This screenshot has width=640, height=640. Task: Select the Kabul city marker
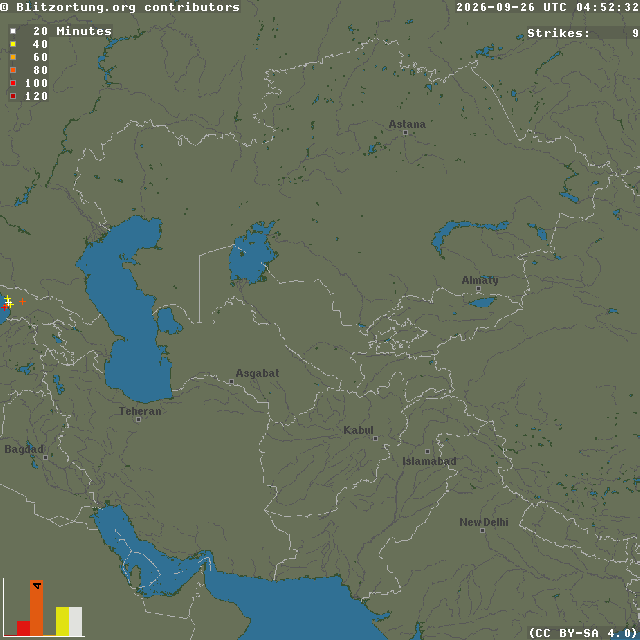(375, 438)
